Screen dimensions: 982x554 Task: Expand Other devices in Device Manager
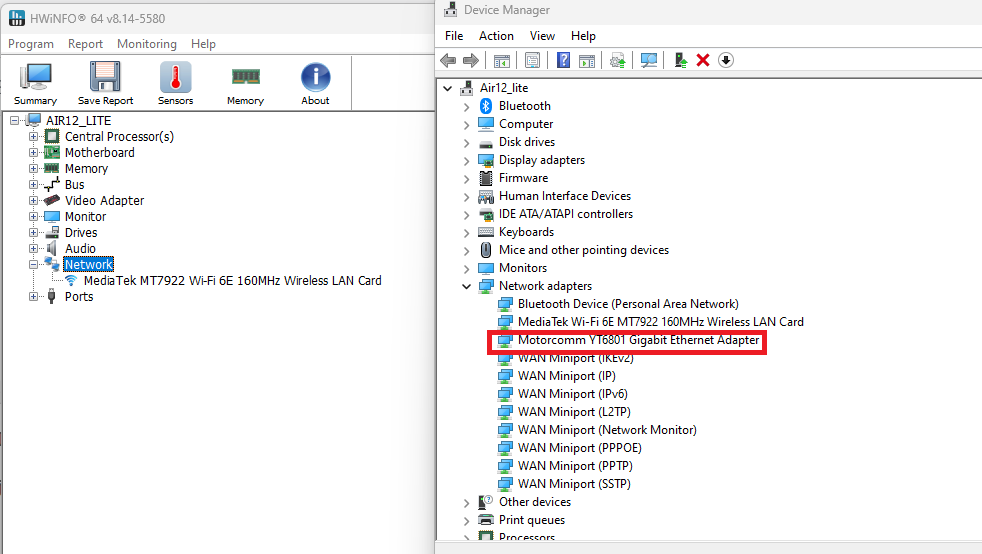466,502
